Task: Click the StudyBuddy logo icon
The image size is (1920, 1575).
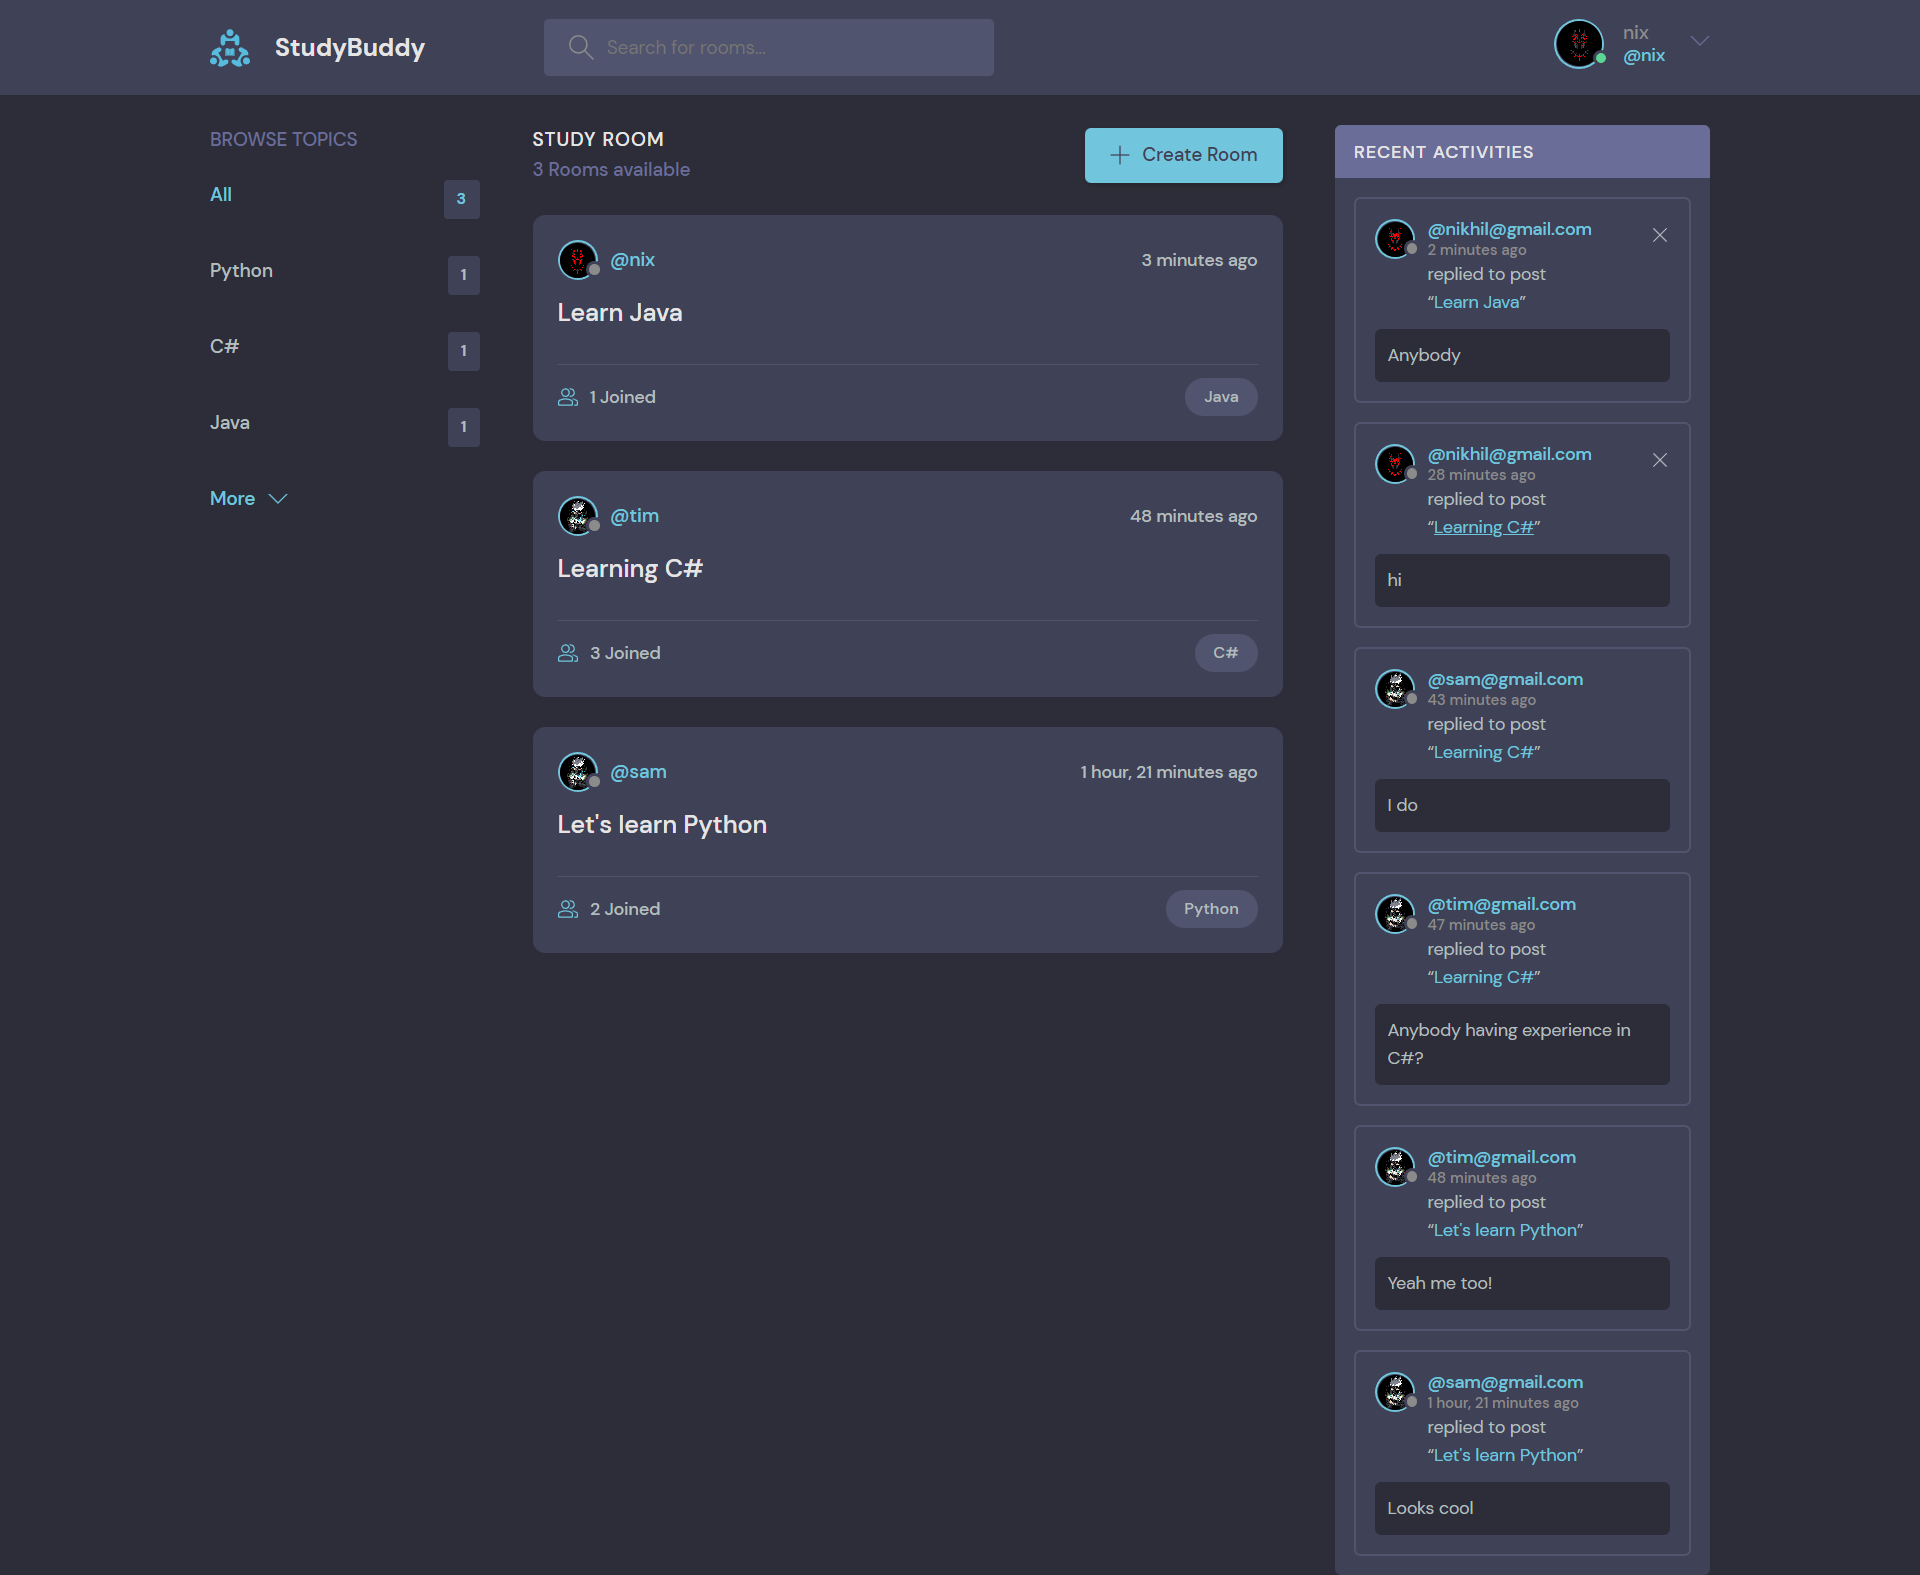Action: [229, 47]
